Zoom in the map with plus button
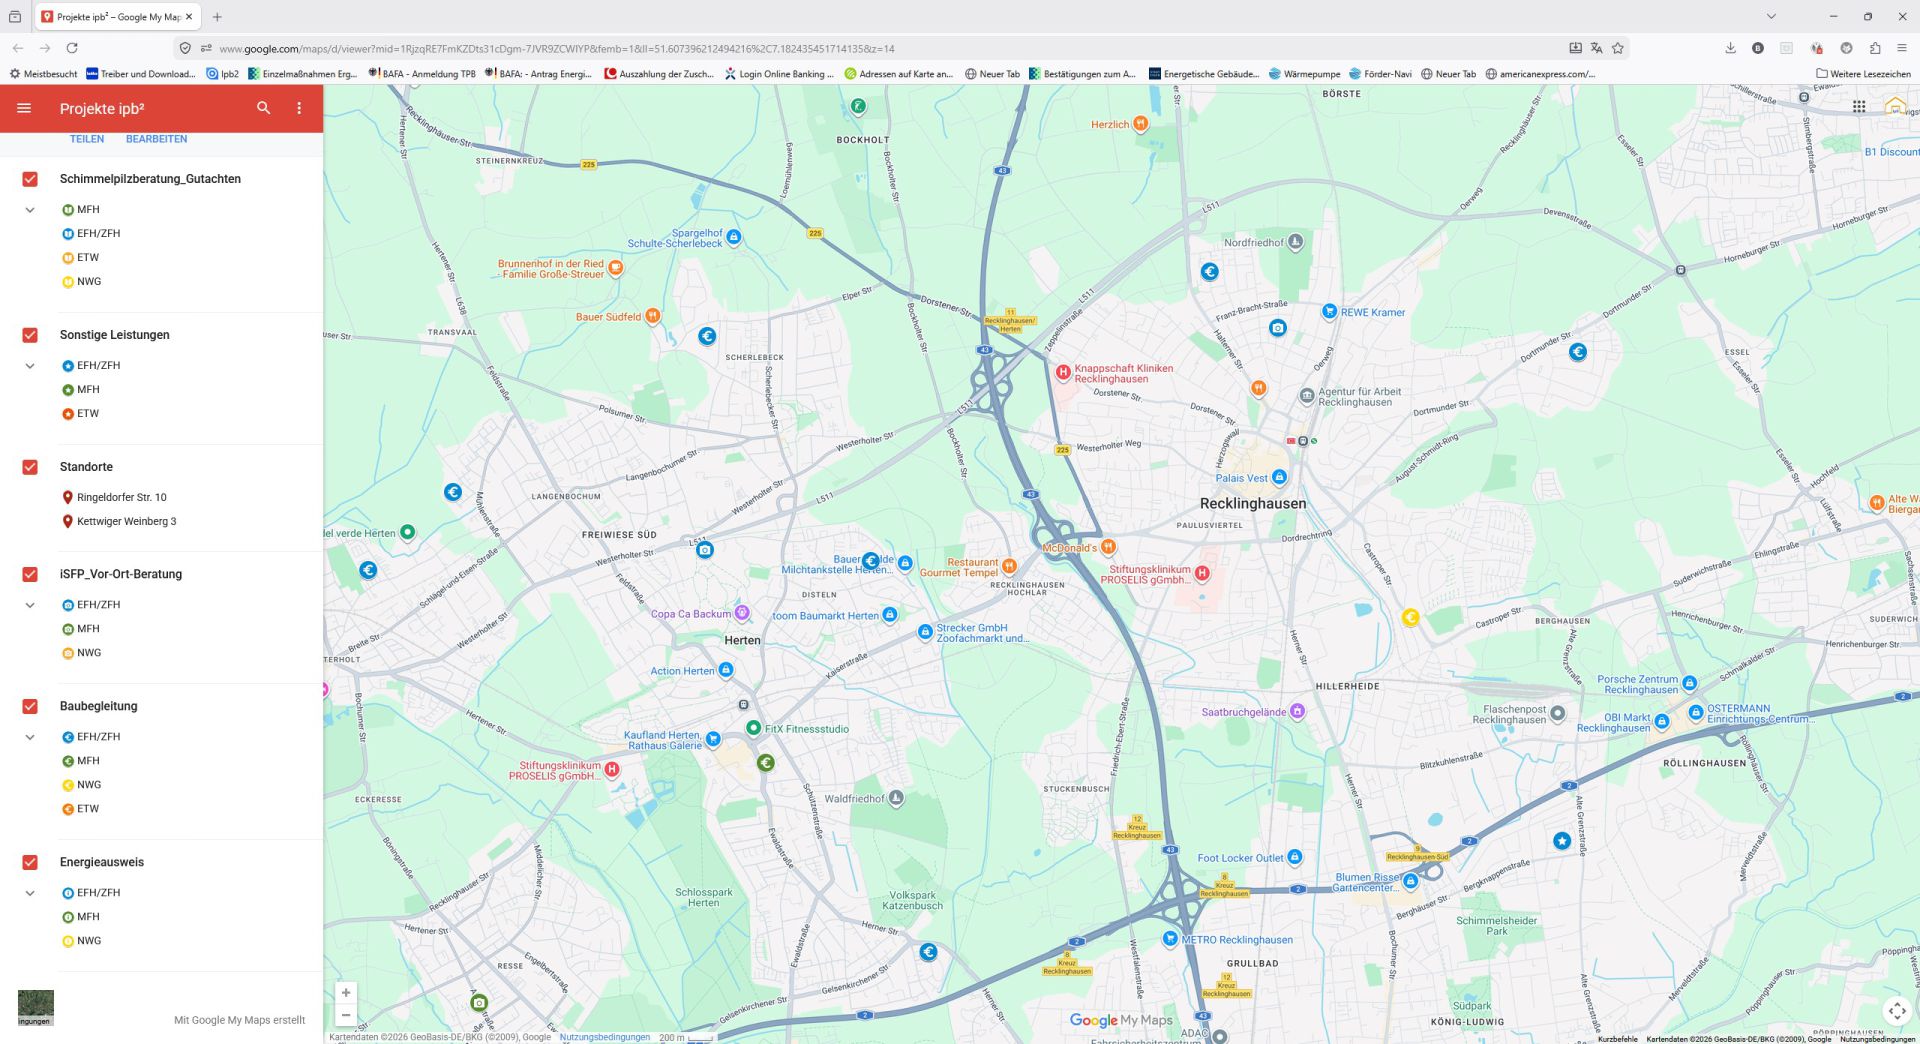This screenshot has height=1044, width=1920. pyautogui.click(x=346, y=993)
